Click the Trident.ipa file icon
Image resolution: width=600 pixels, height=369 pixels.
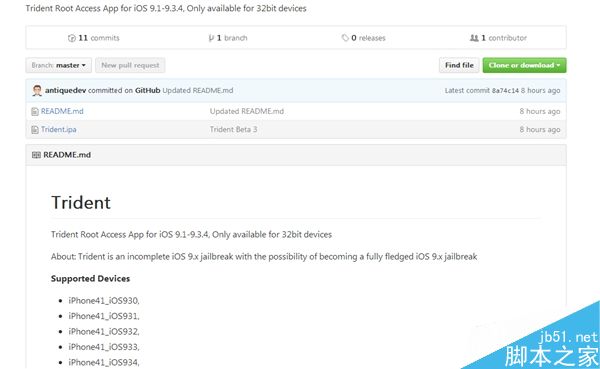pyautogui.click(x=35, y=130)
